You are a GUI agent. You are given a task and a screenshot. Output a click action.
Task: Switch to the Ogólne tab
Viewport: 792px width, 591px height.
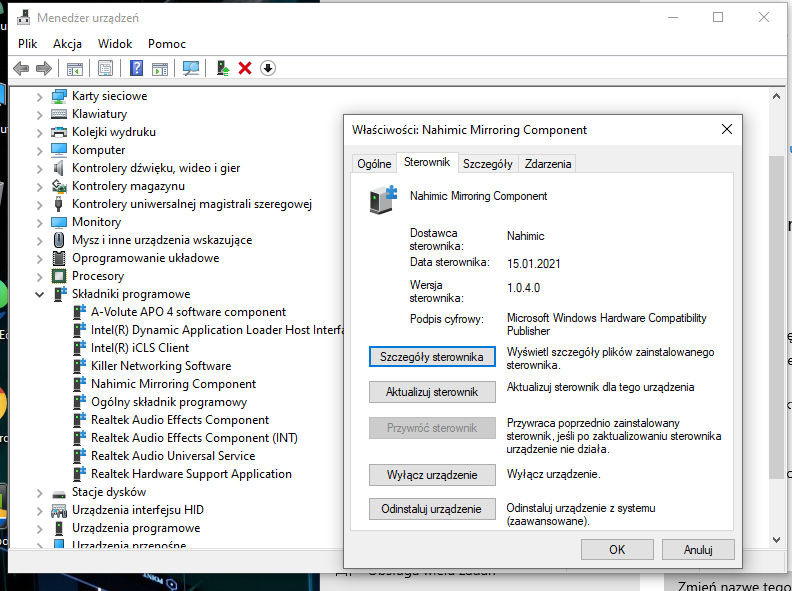374,164
